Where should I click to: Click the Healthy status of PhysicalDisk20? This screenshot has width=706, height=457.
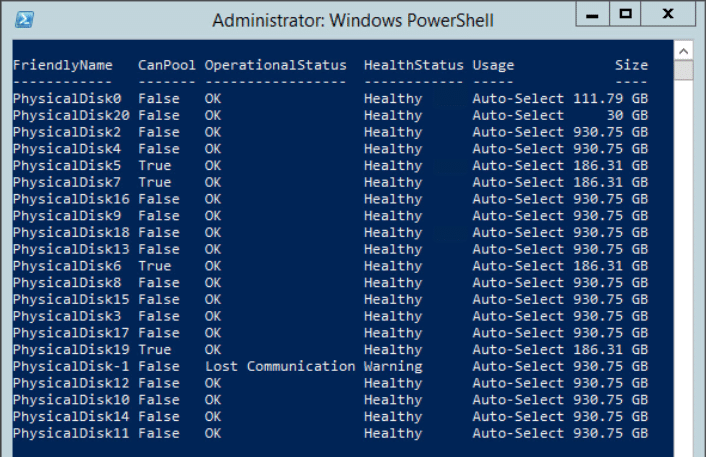point(393,116)
